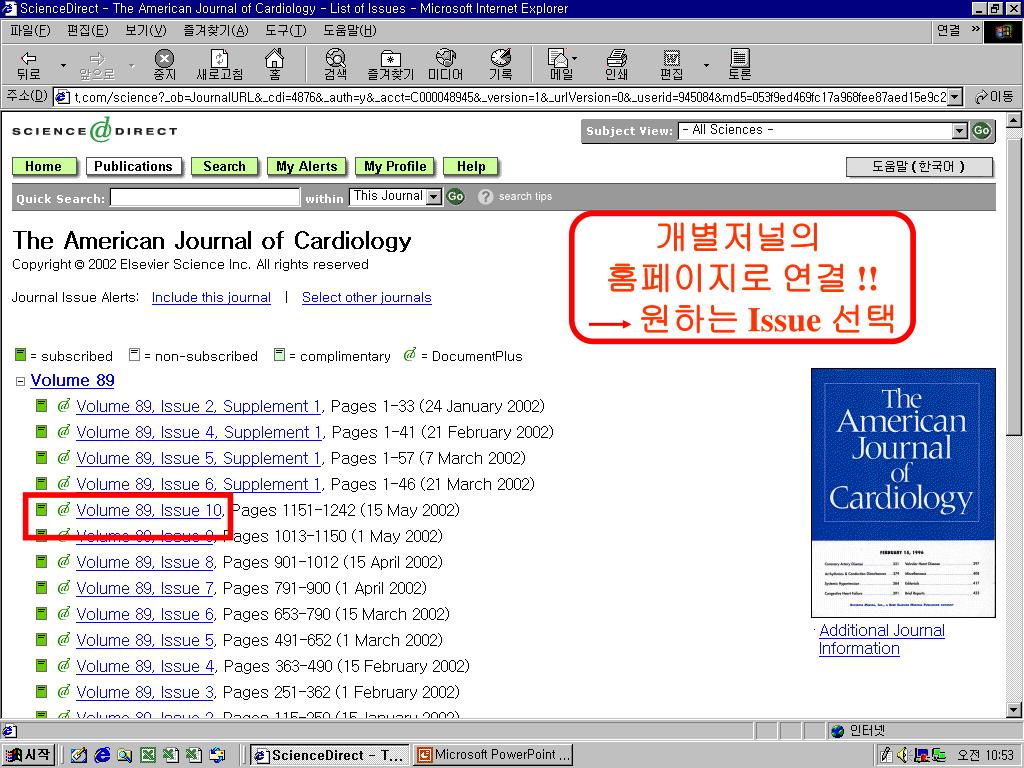The height and width of the screenshot is (768, 1024).
Task: Collapse the Volume 89 tree expander
Action: point(20,381)
